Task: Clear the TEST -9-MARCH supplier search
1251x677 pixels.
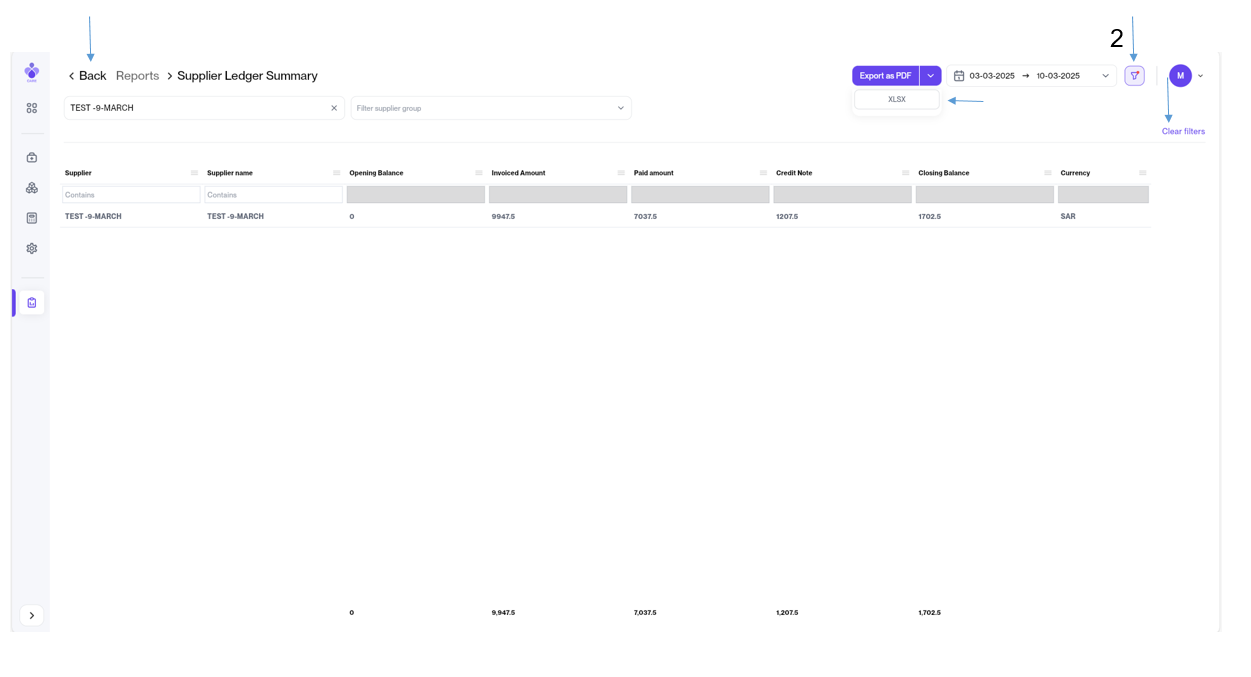Action: [334, 108]
